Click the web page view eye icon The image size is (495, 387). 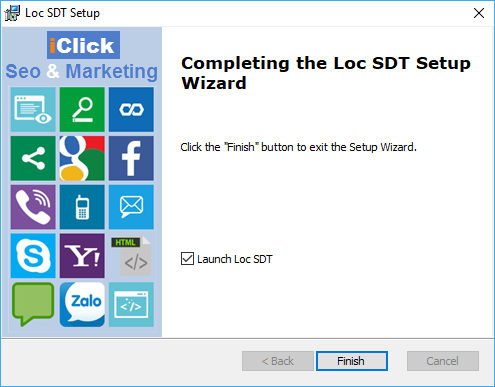[x=33, y=110]
